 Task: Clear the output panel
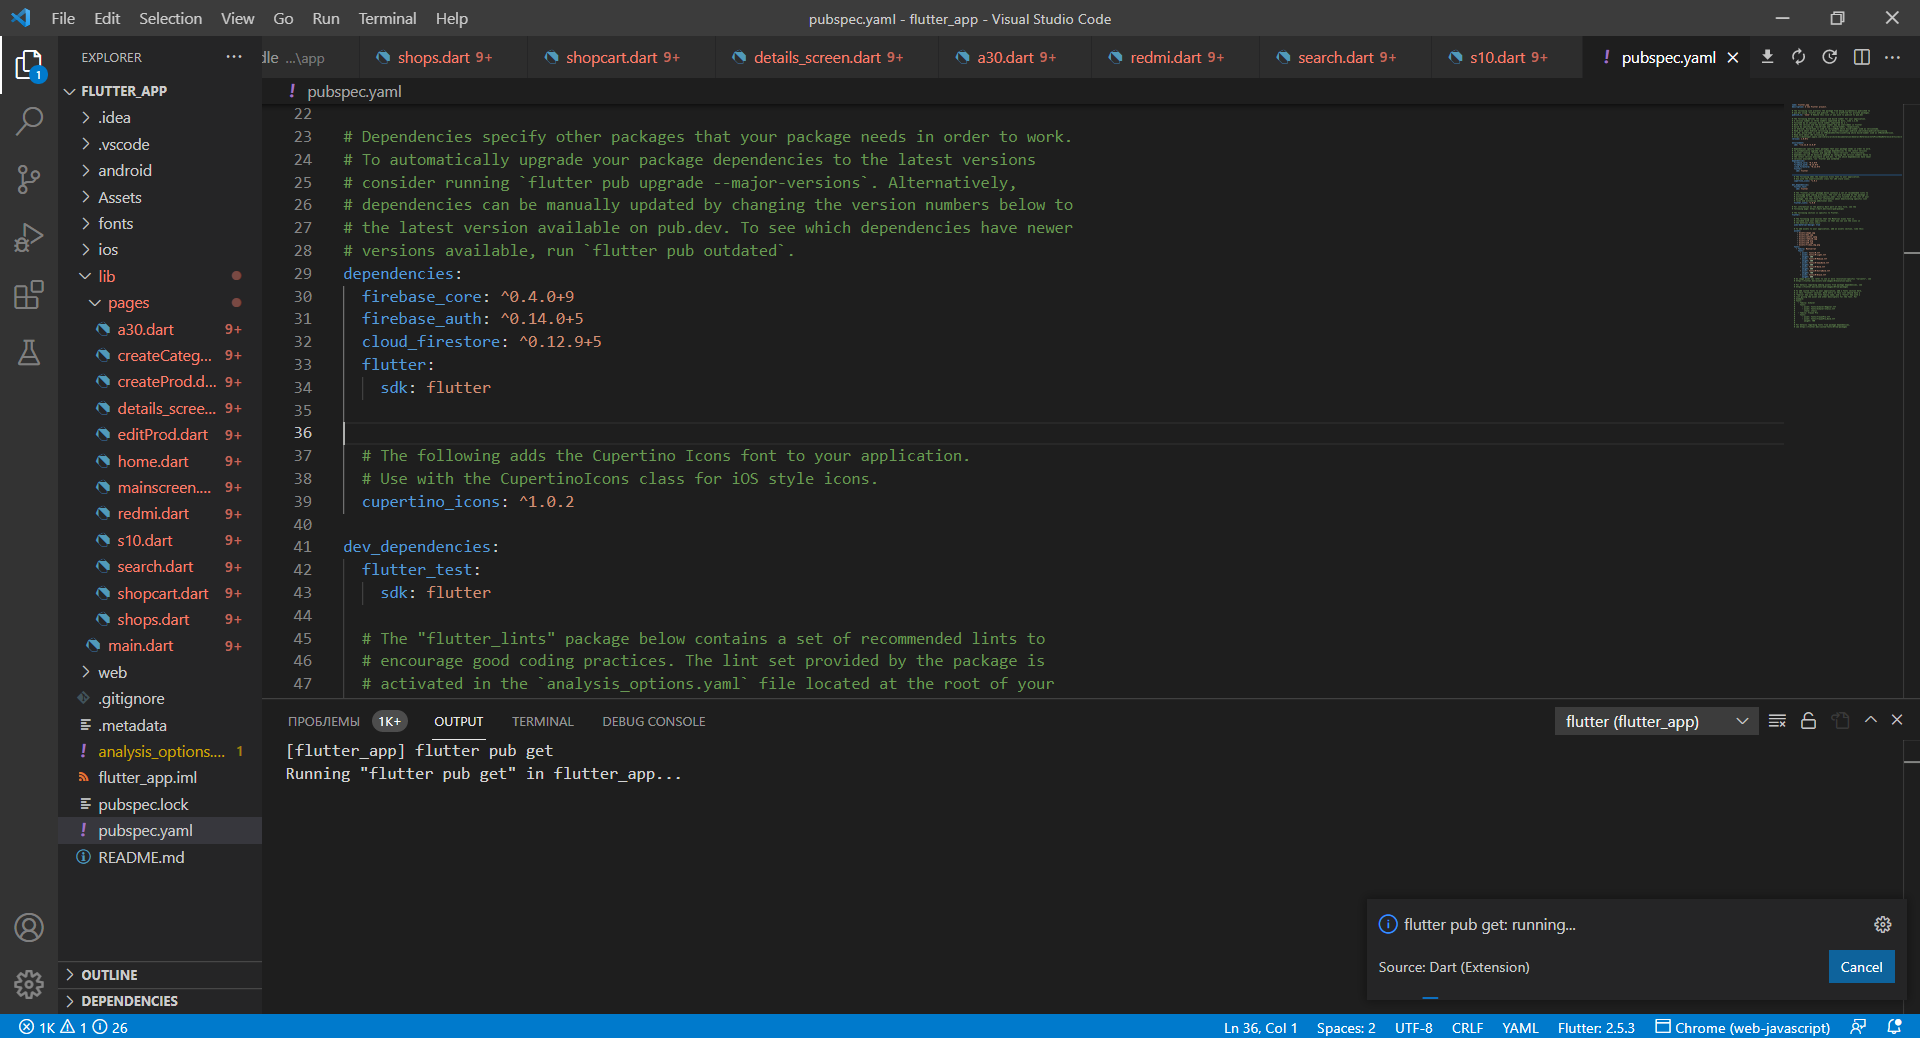coord(1777,721)
